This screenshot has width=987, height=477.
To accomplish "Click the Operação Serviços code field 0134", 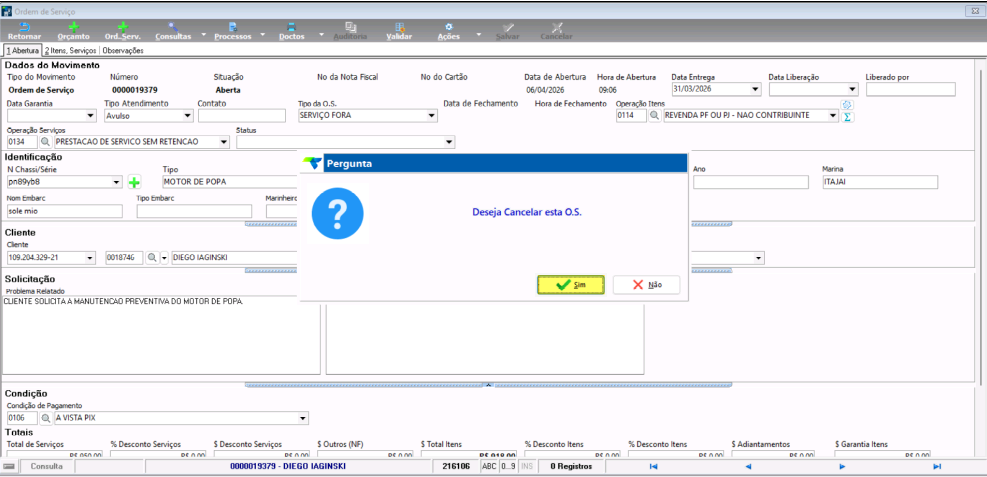I will pyautogui.click(x=22, y=142).
